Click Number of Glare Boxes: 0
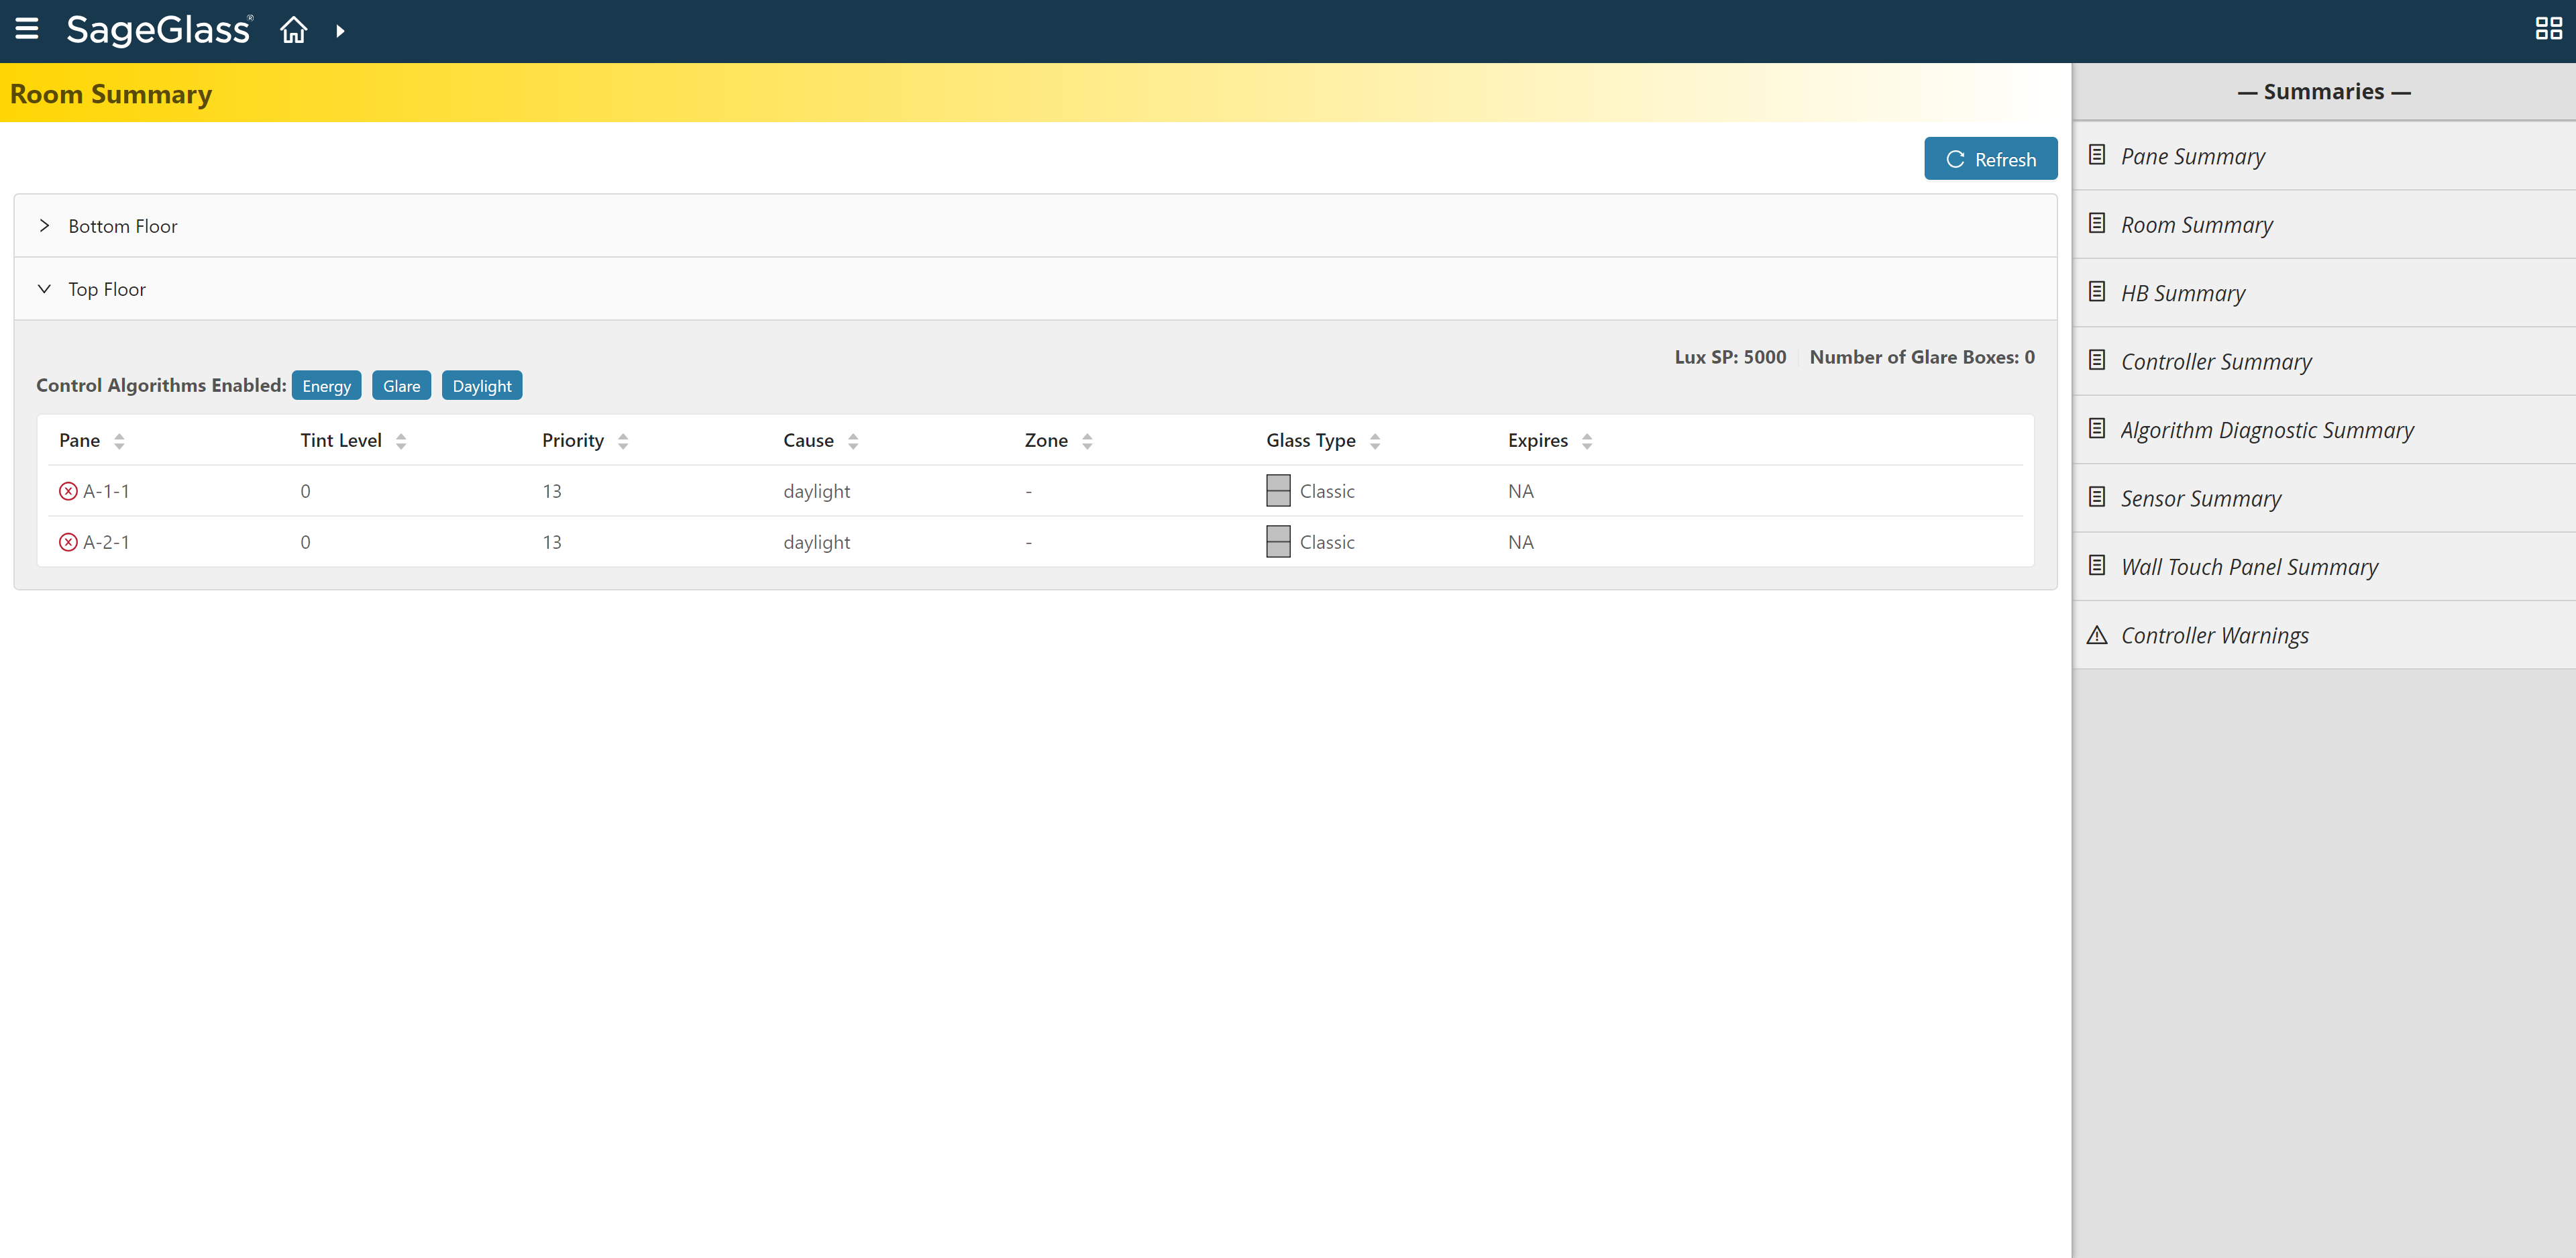The height and width of the screenshot is (1258, 2576). tap(1921, 357)
